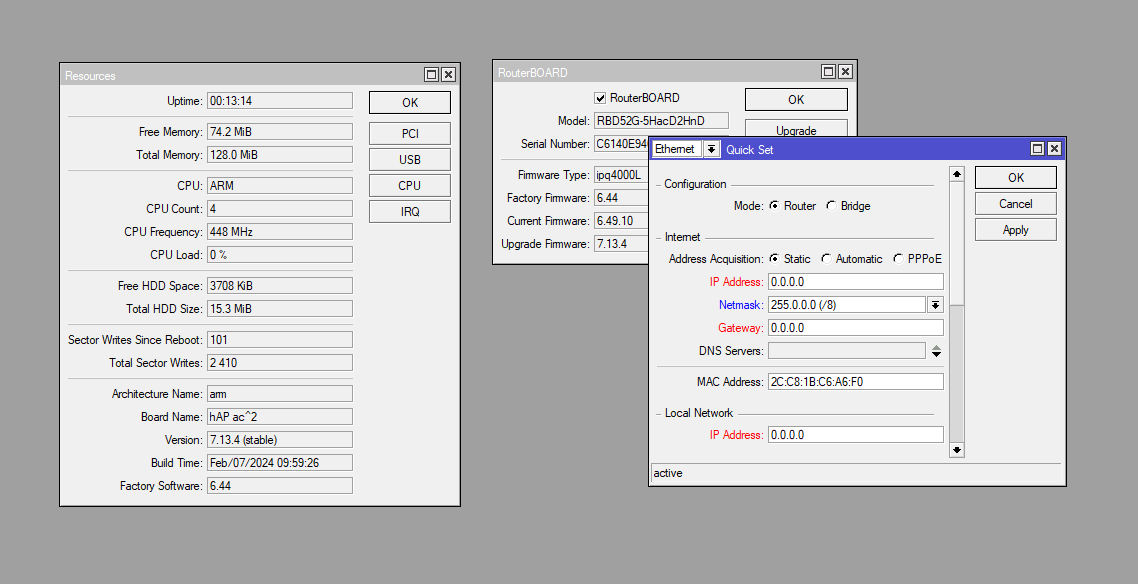Click the CPU Count value 4

pos(279,209)
